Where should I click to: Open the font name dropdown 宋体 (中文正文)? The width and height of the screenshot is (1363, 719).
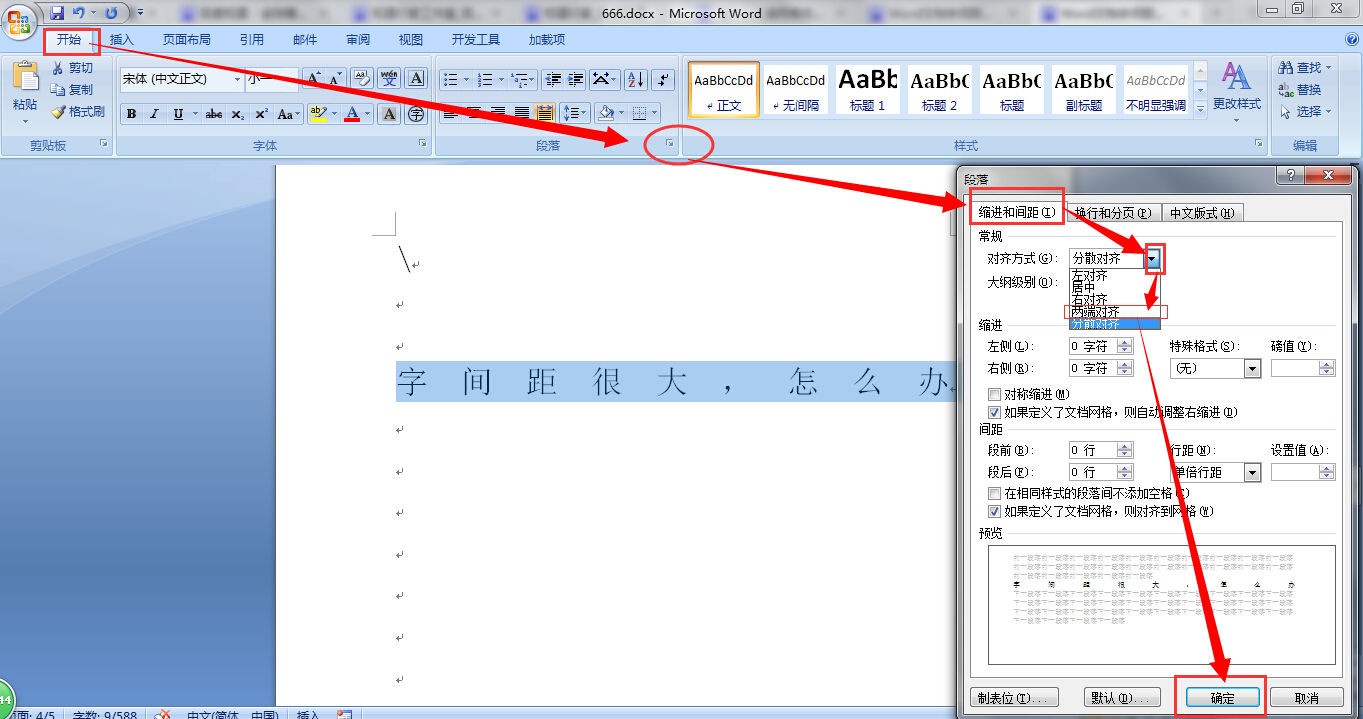point(237,79)
